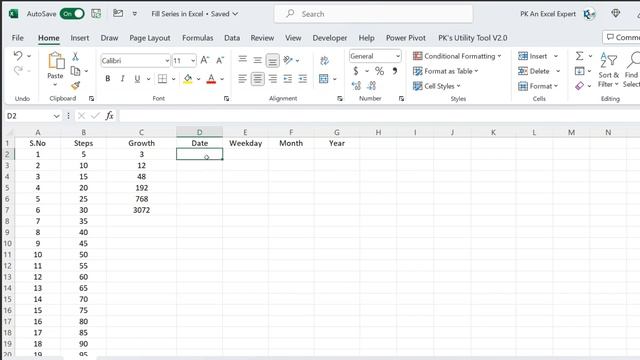
Task: Open the font size 11 dropdown
Action: tap(193, 61)
